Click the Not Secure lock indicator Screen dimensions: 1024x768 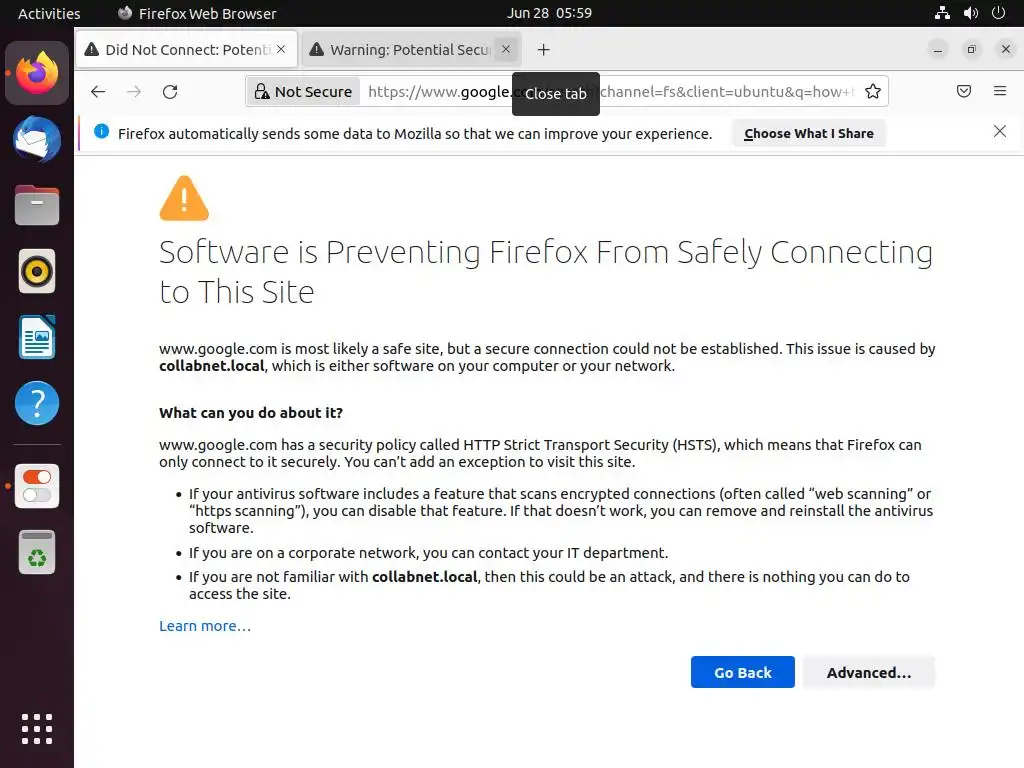click(x=304, y=92)
